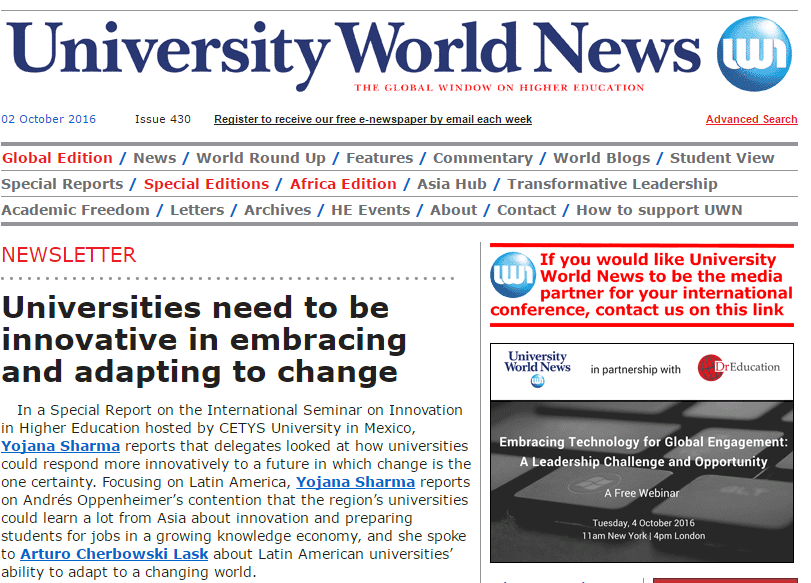The image size is (811, 583).
Task: Go to Academic Freedom section
Action: pyautogui.click(x=75, y=210)
